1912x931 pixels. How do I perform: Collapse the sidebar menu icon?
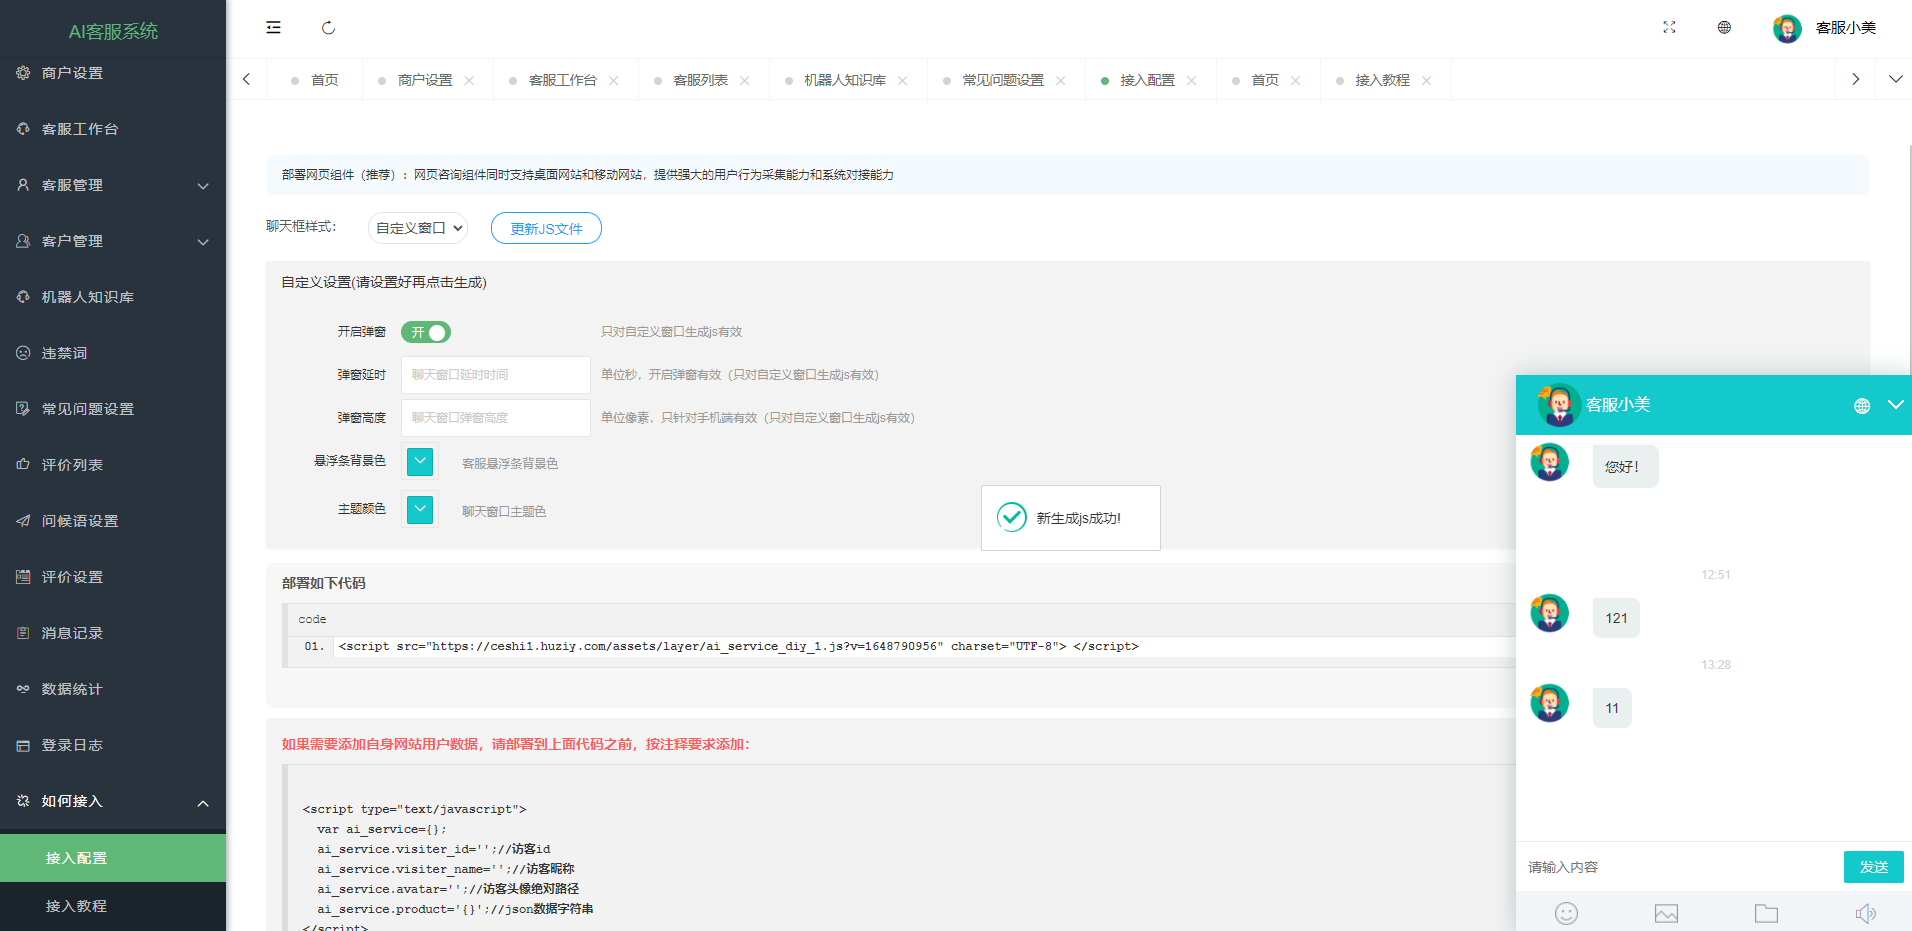[x=273, y=28]
